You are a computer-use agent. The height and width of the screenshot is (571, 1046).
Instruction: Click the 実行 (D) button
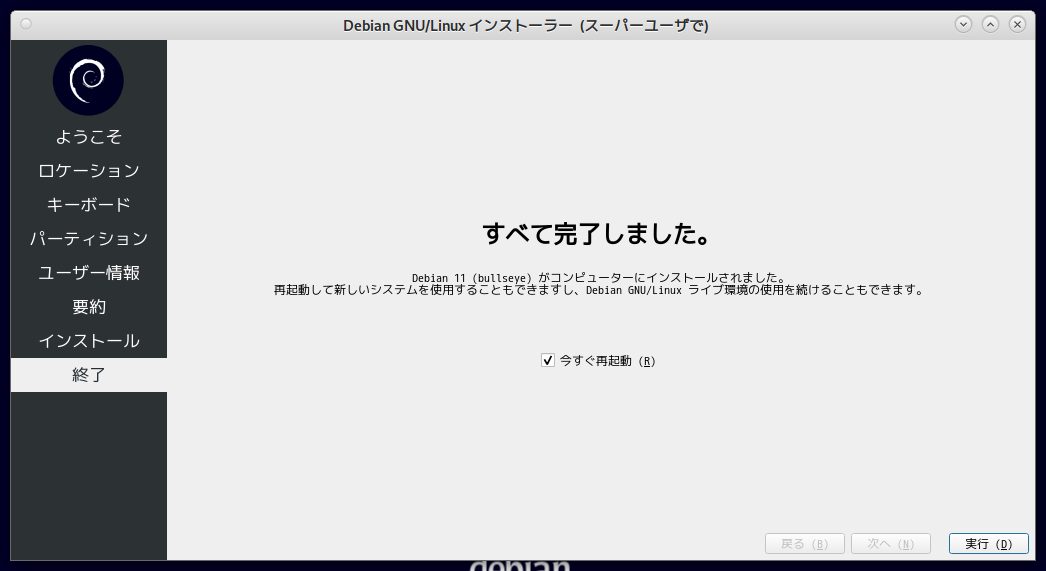point(989,544)
